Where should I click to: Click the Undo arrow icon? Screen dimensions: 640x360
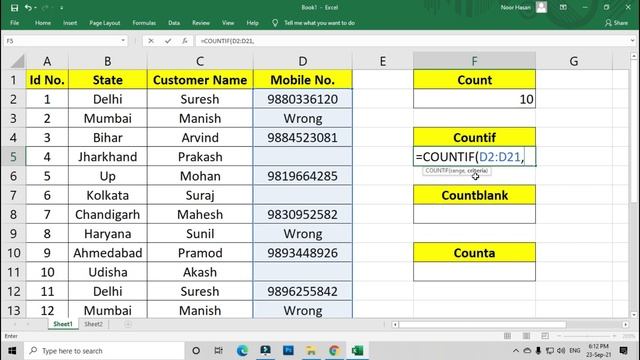click(x=28, y=8)
